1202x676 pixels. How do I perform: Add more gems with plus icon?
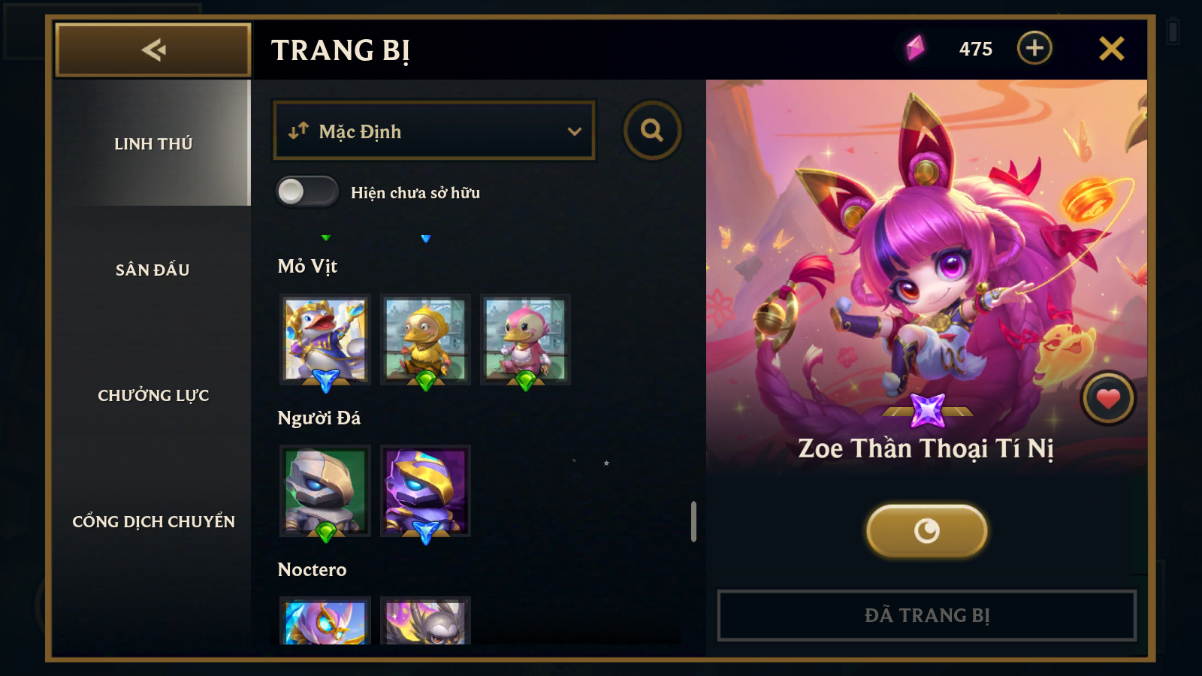pos(1034,48)
